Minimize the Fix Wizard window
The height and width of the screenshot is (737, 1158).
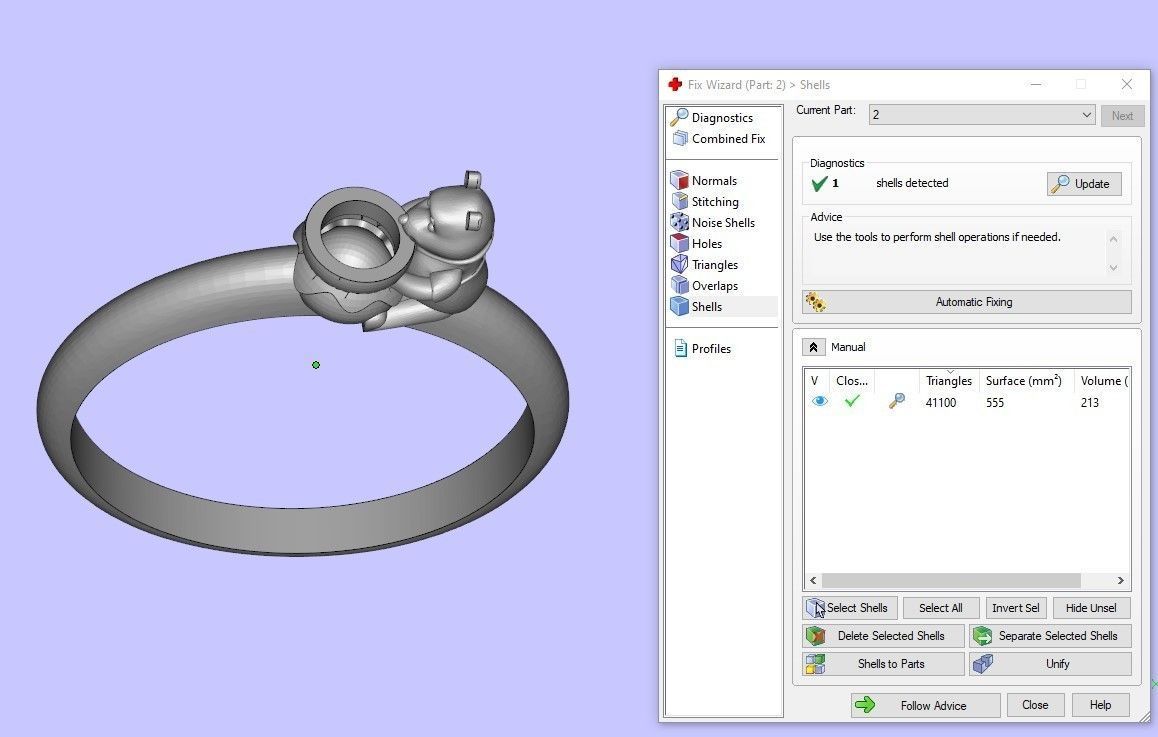tap(1036, 84)
